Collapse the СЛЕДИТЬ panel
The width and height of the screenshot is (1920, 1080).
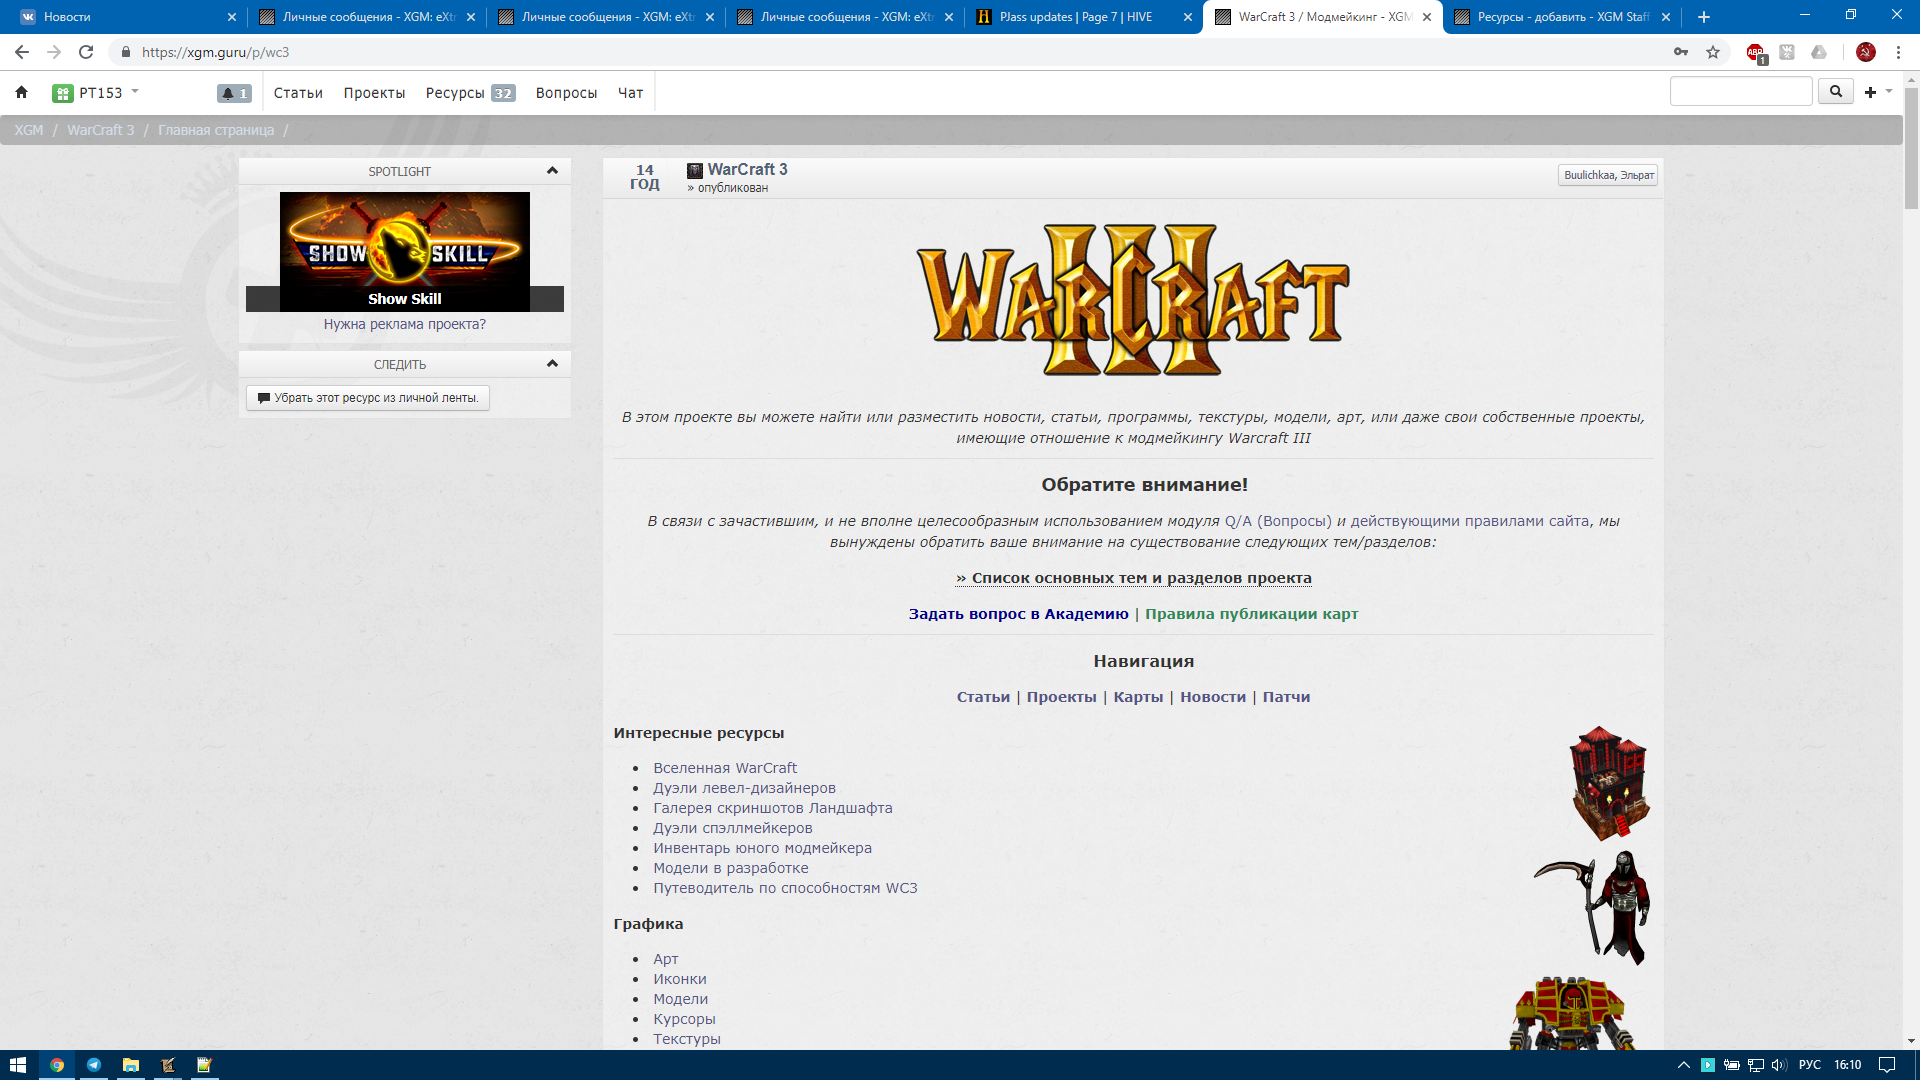(552, 364)
